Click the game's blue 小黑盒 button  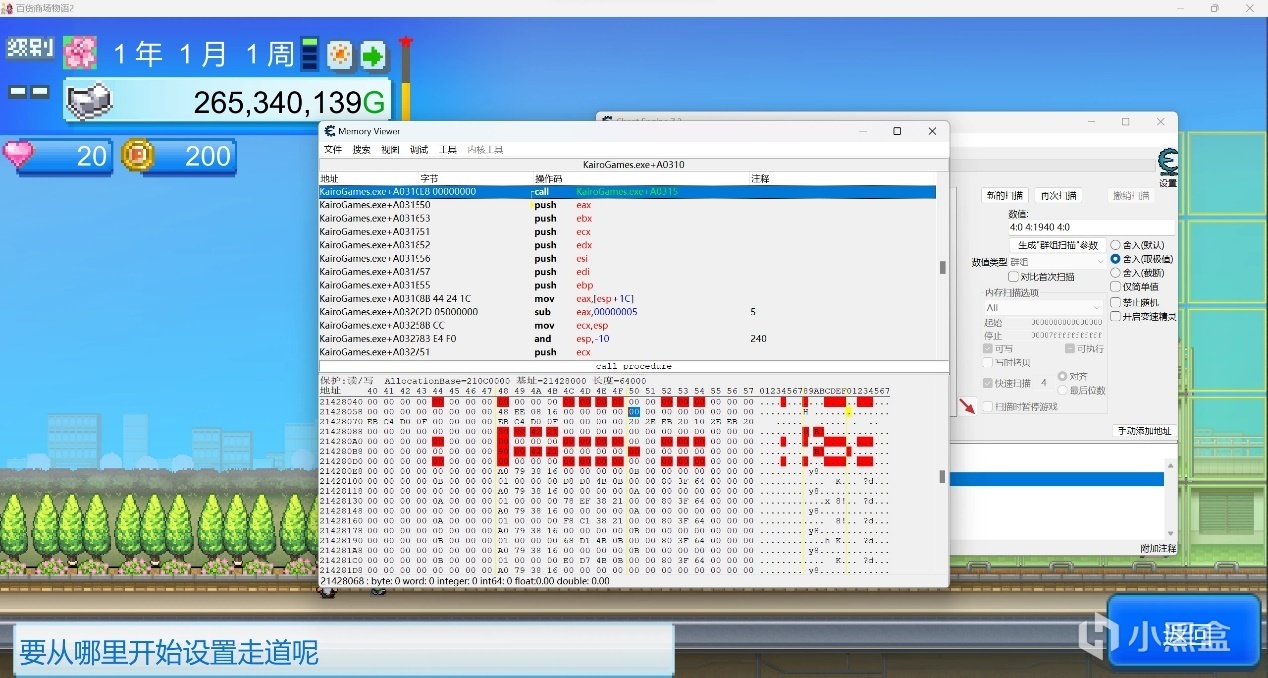point(1183,631)
